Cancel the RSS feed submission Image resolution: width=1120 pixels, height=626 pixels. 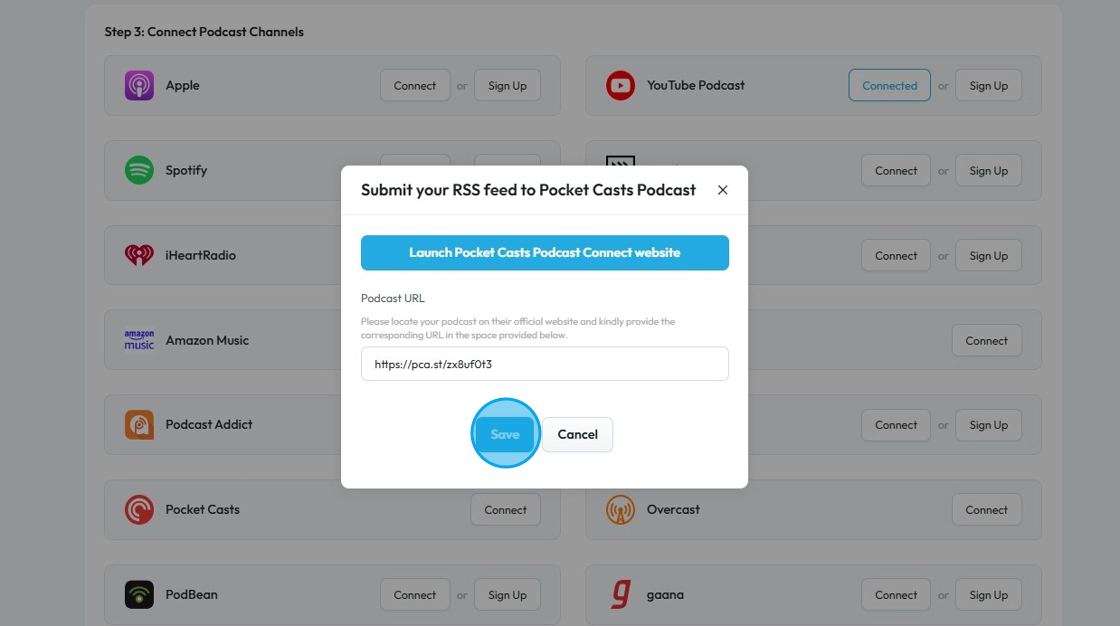pos(577,434)
